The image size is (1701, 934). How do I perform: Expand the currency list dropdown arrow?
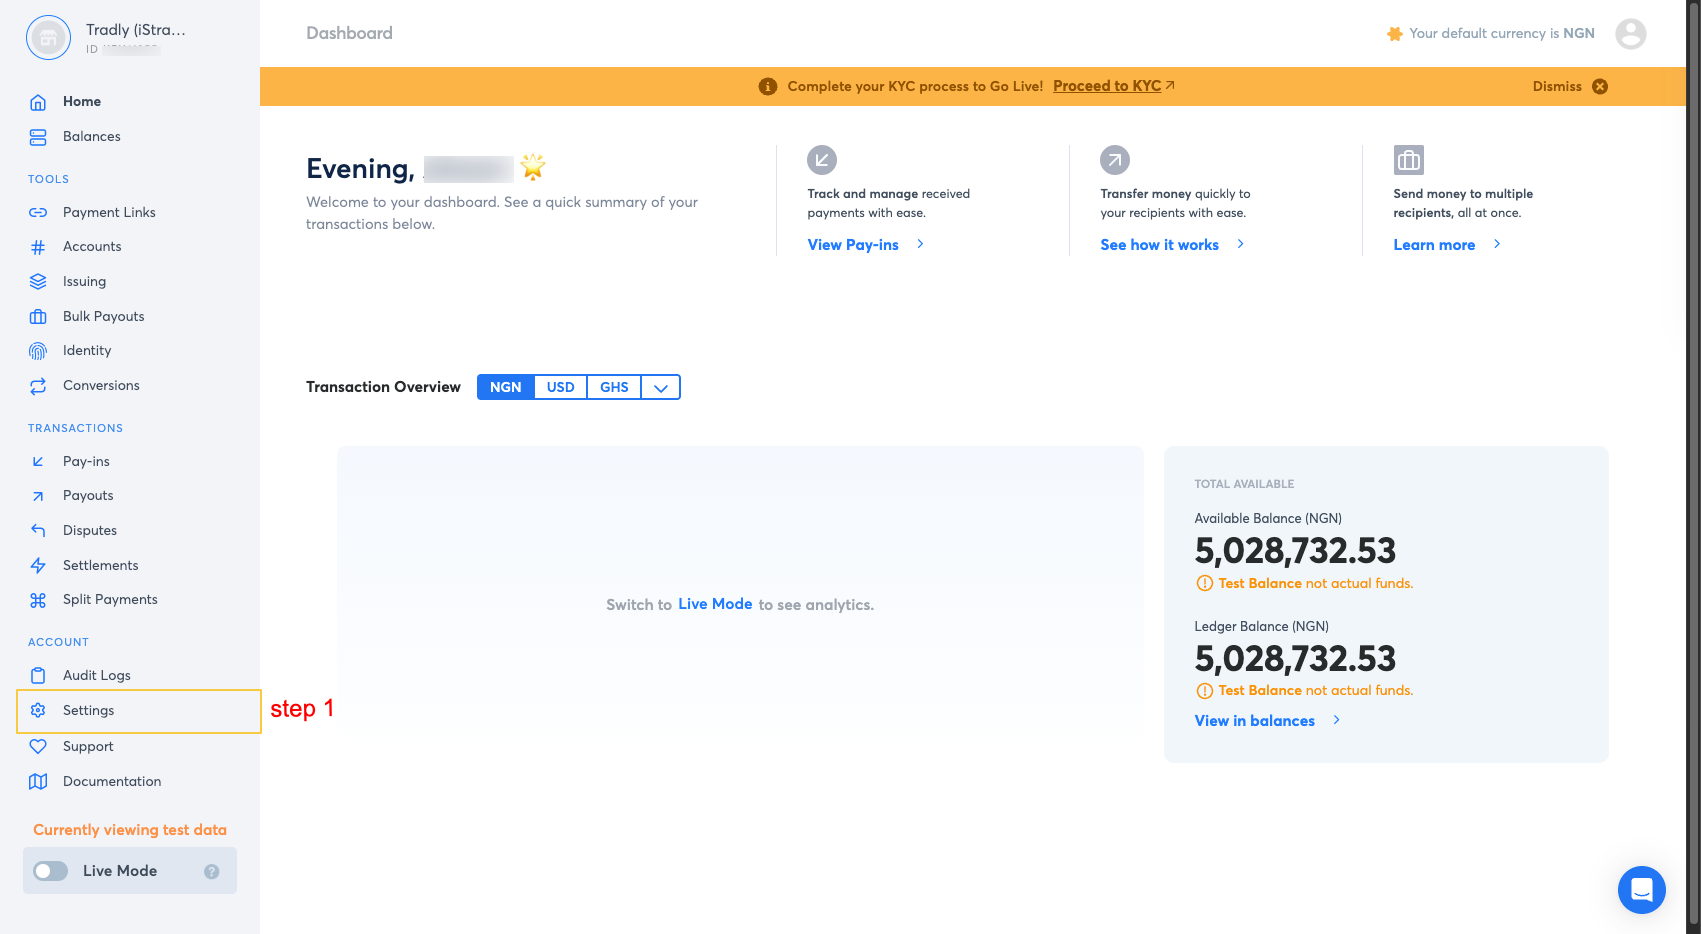click(660, 388)
